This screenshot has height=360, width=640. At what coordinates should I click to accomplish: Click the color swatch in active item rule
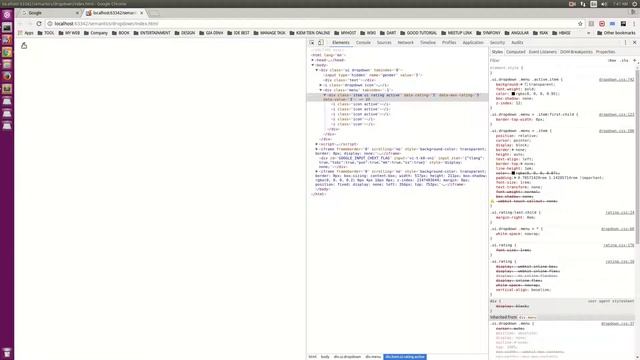pos(513,93)
